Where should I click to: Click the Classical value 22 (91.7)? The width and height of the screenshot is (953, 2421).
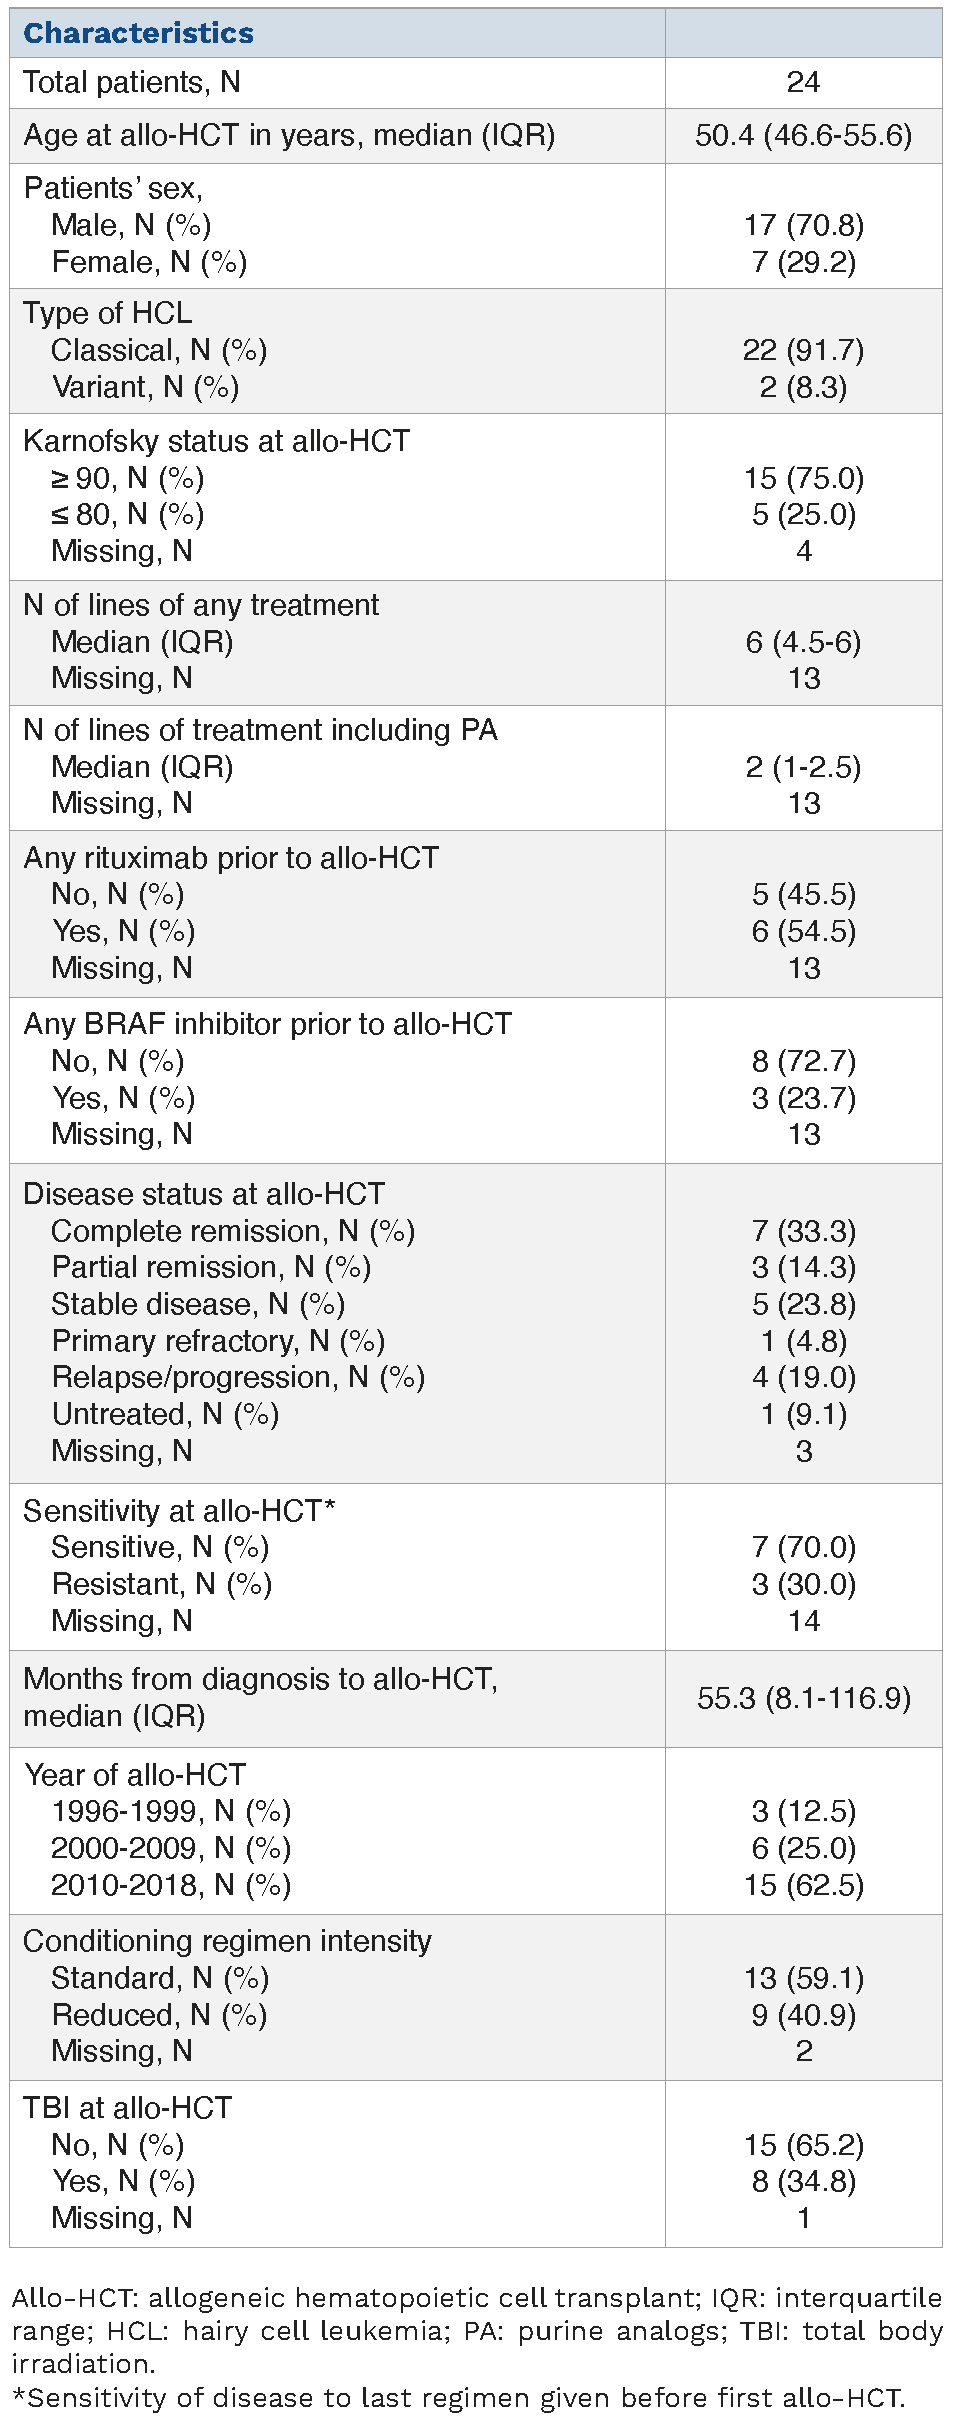pos(803,350)
